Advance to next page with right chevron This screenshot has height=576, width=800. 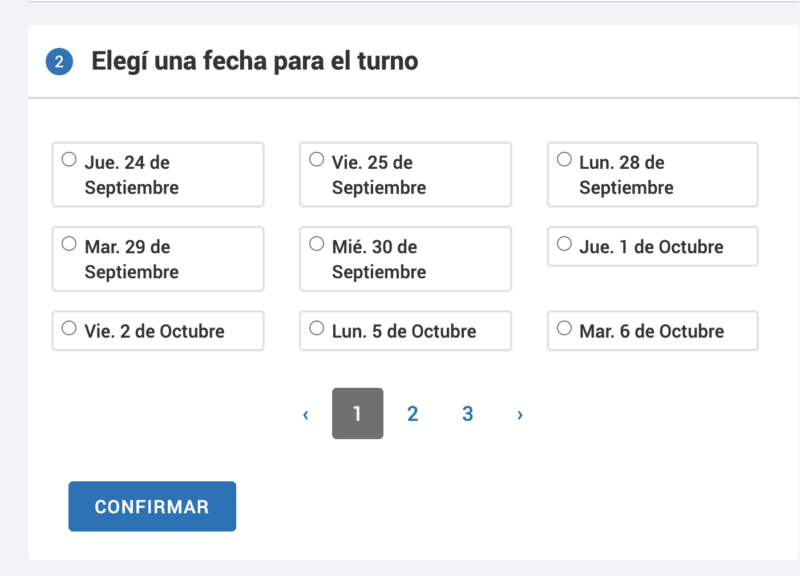coord(520,414)
